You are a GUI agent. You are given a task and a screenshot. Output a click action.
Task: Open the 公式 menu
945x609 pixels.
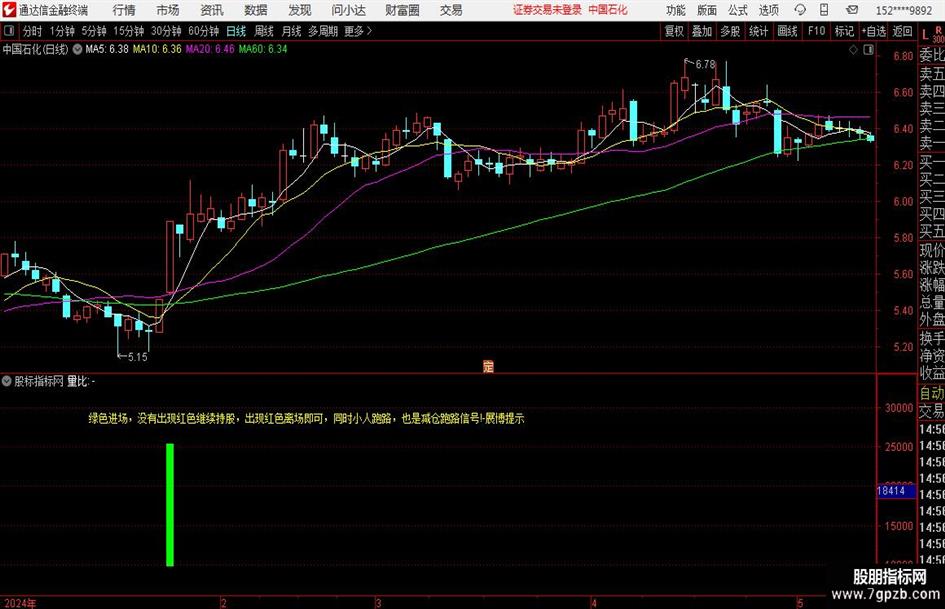738,10
